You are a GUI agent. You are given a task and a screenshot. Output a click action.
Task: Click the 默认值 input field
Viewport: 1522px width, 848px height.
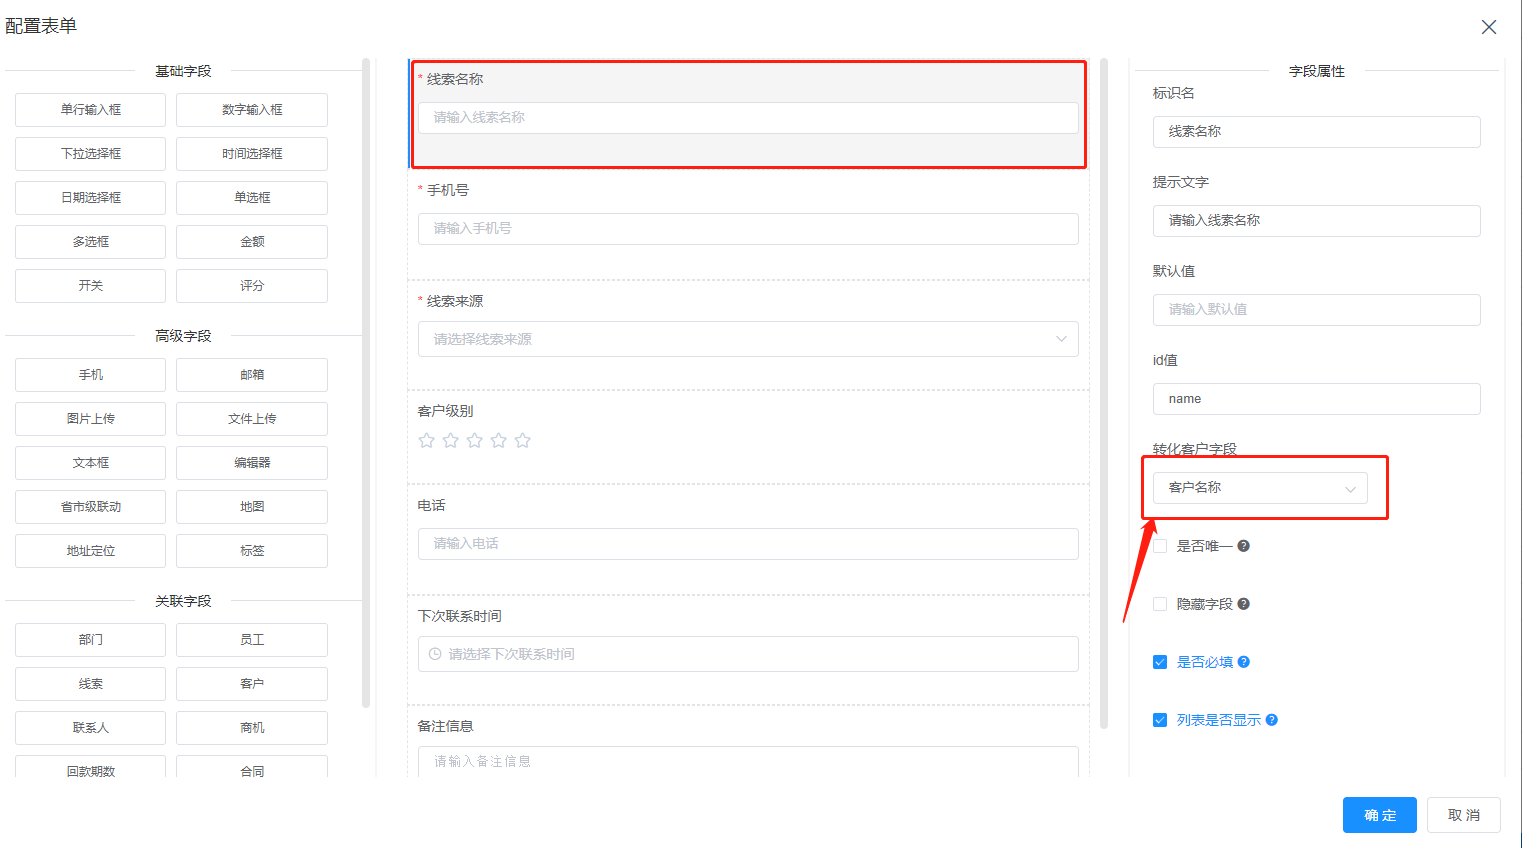1316,310
